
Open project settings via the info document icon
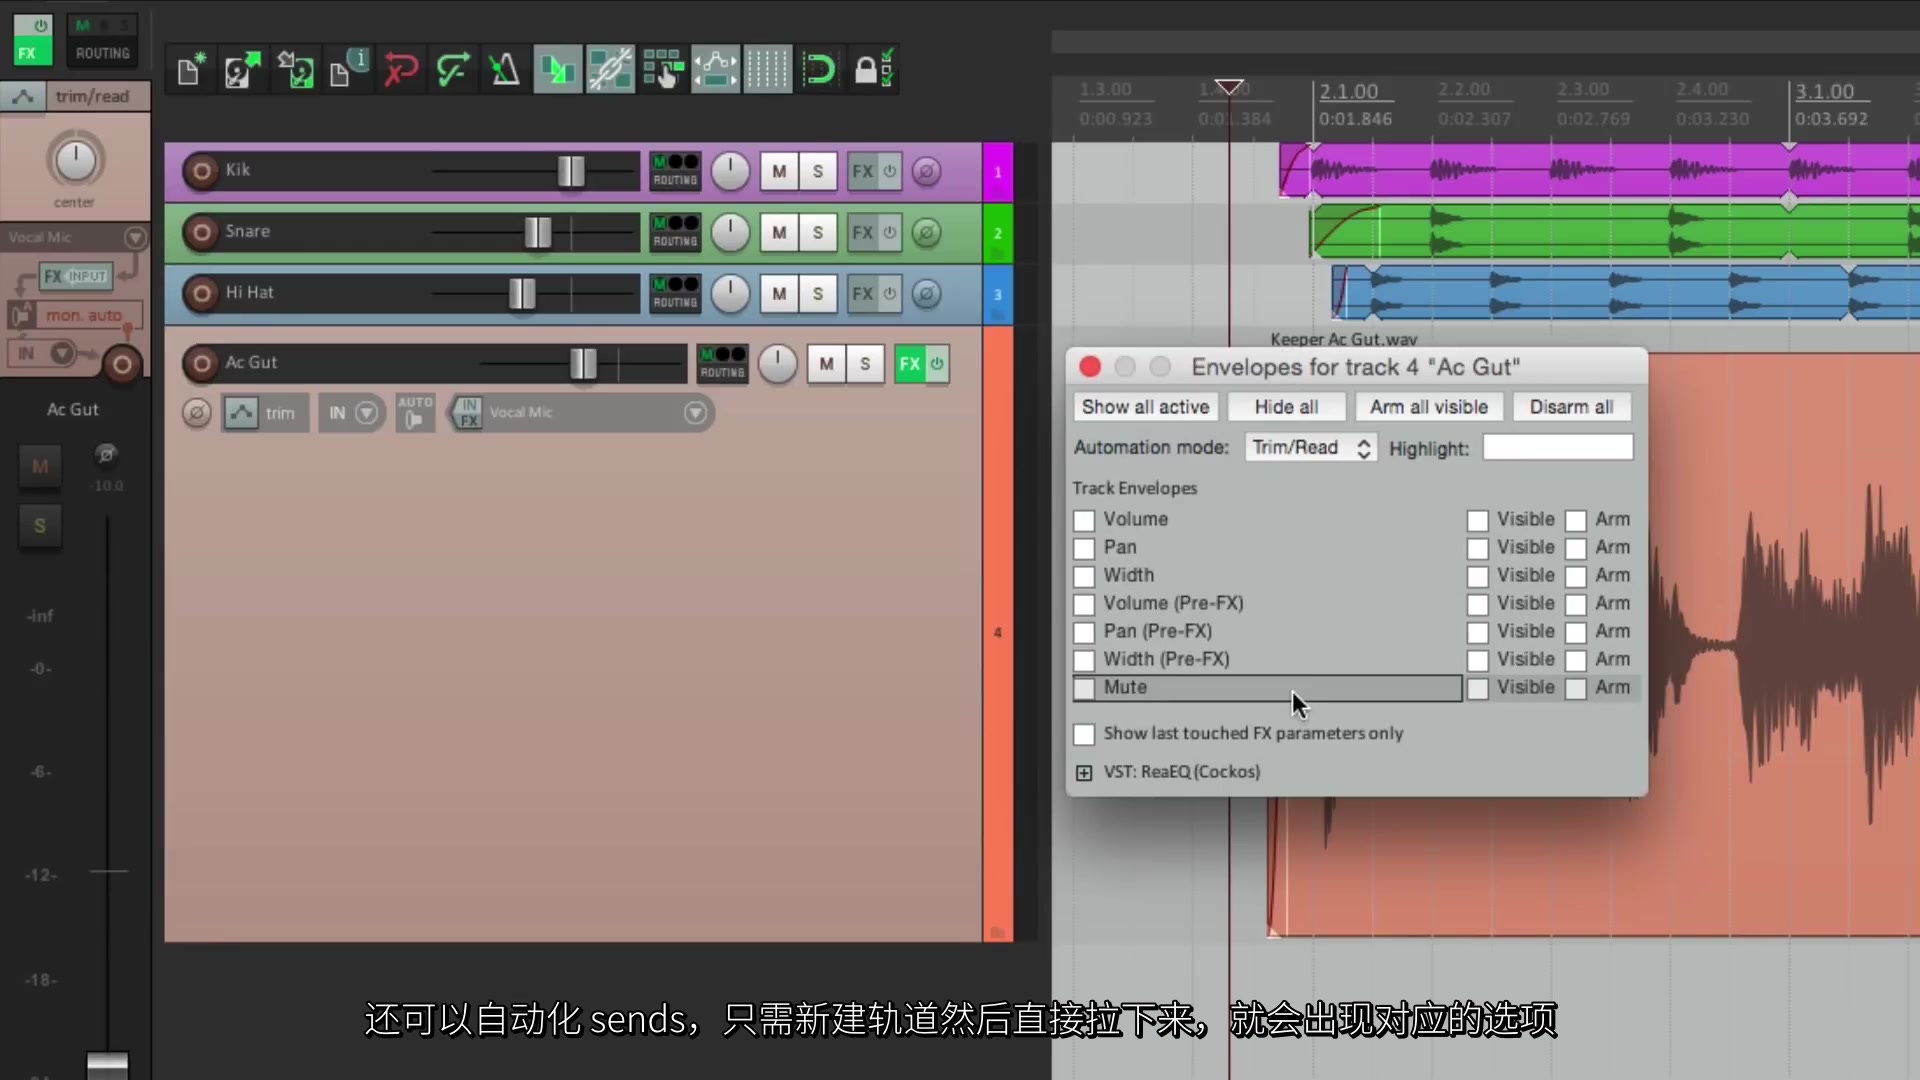(x=347, y=66)
